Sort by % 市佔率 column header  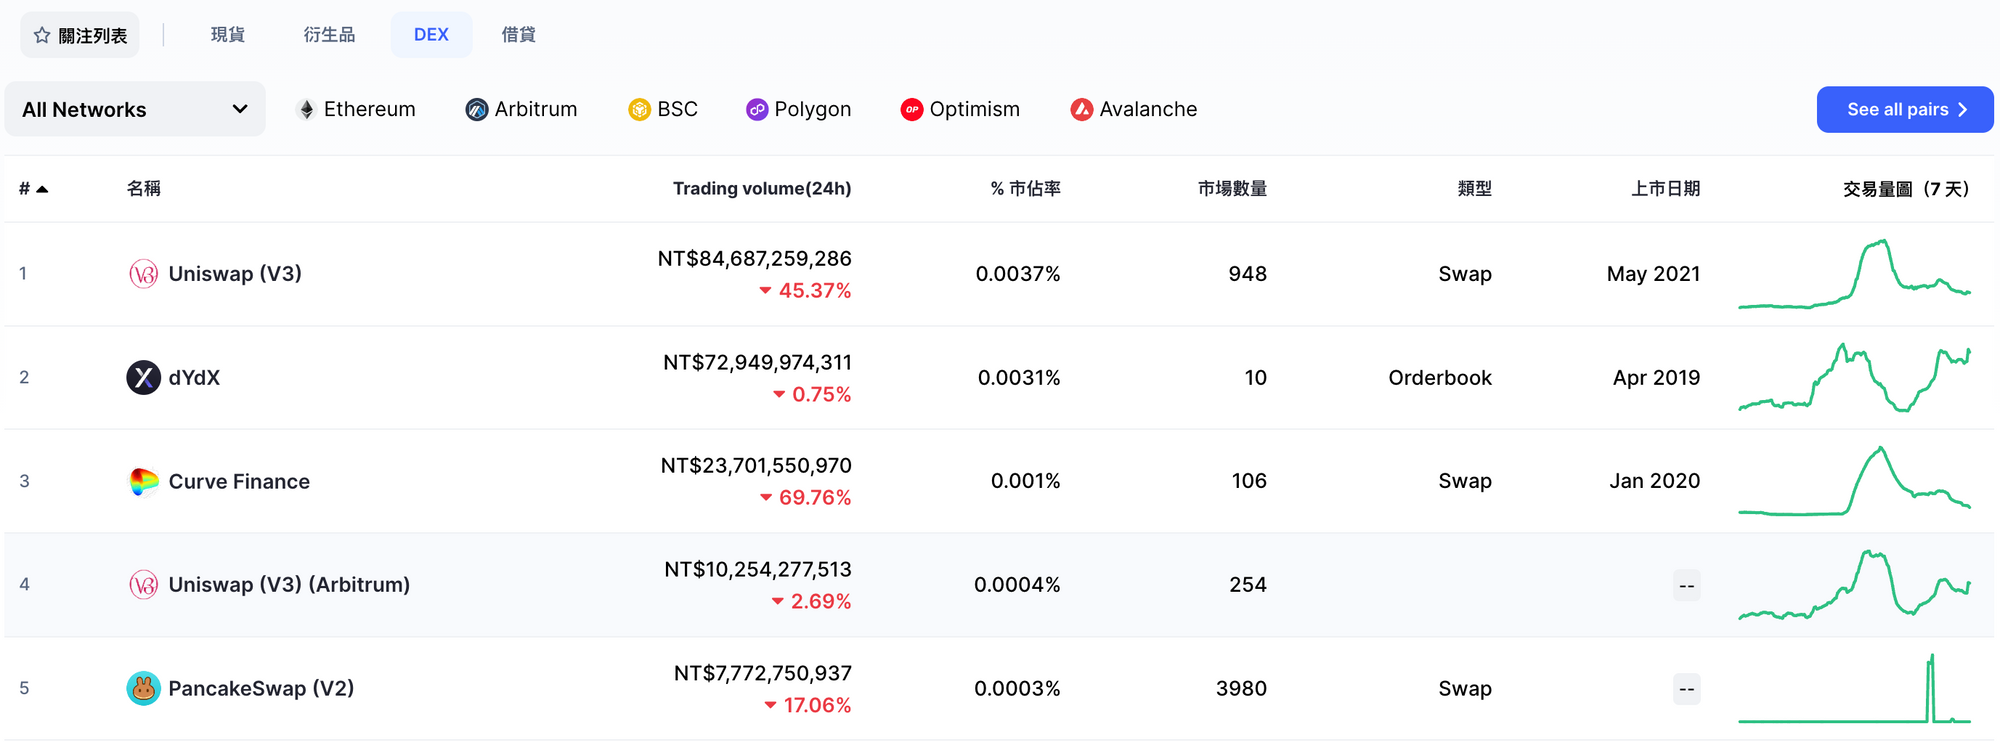coord(1026,189)
